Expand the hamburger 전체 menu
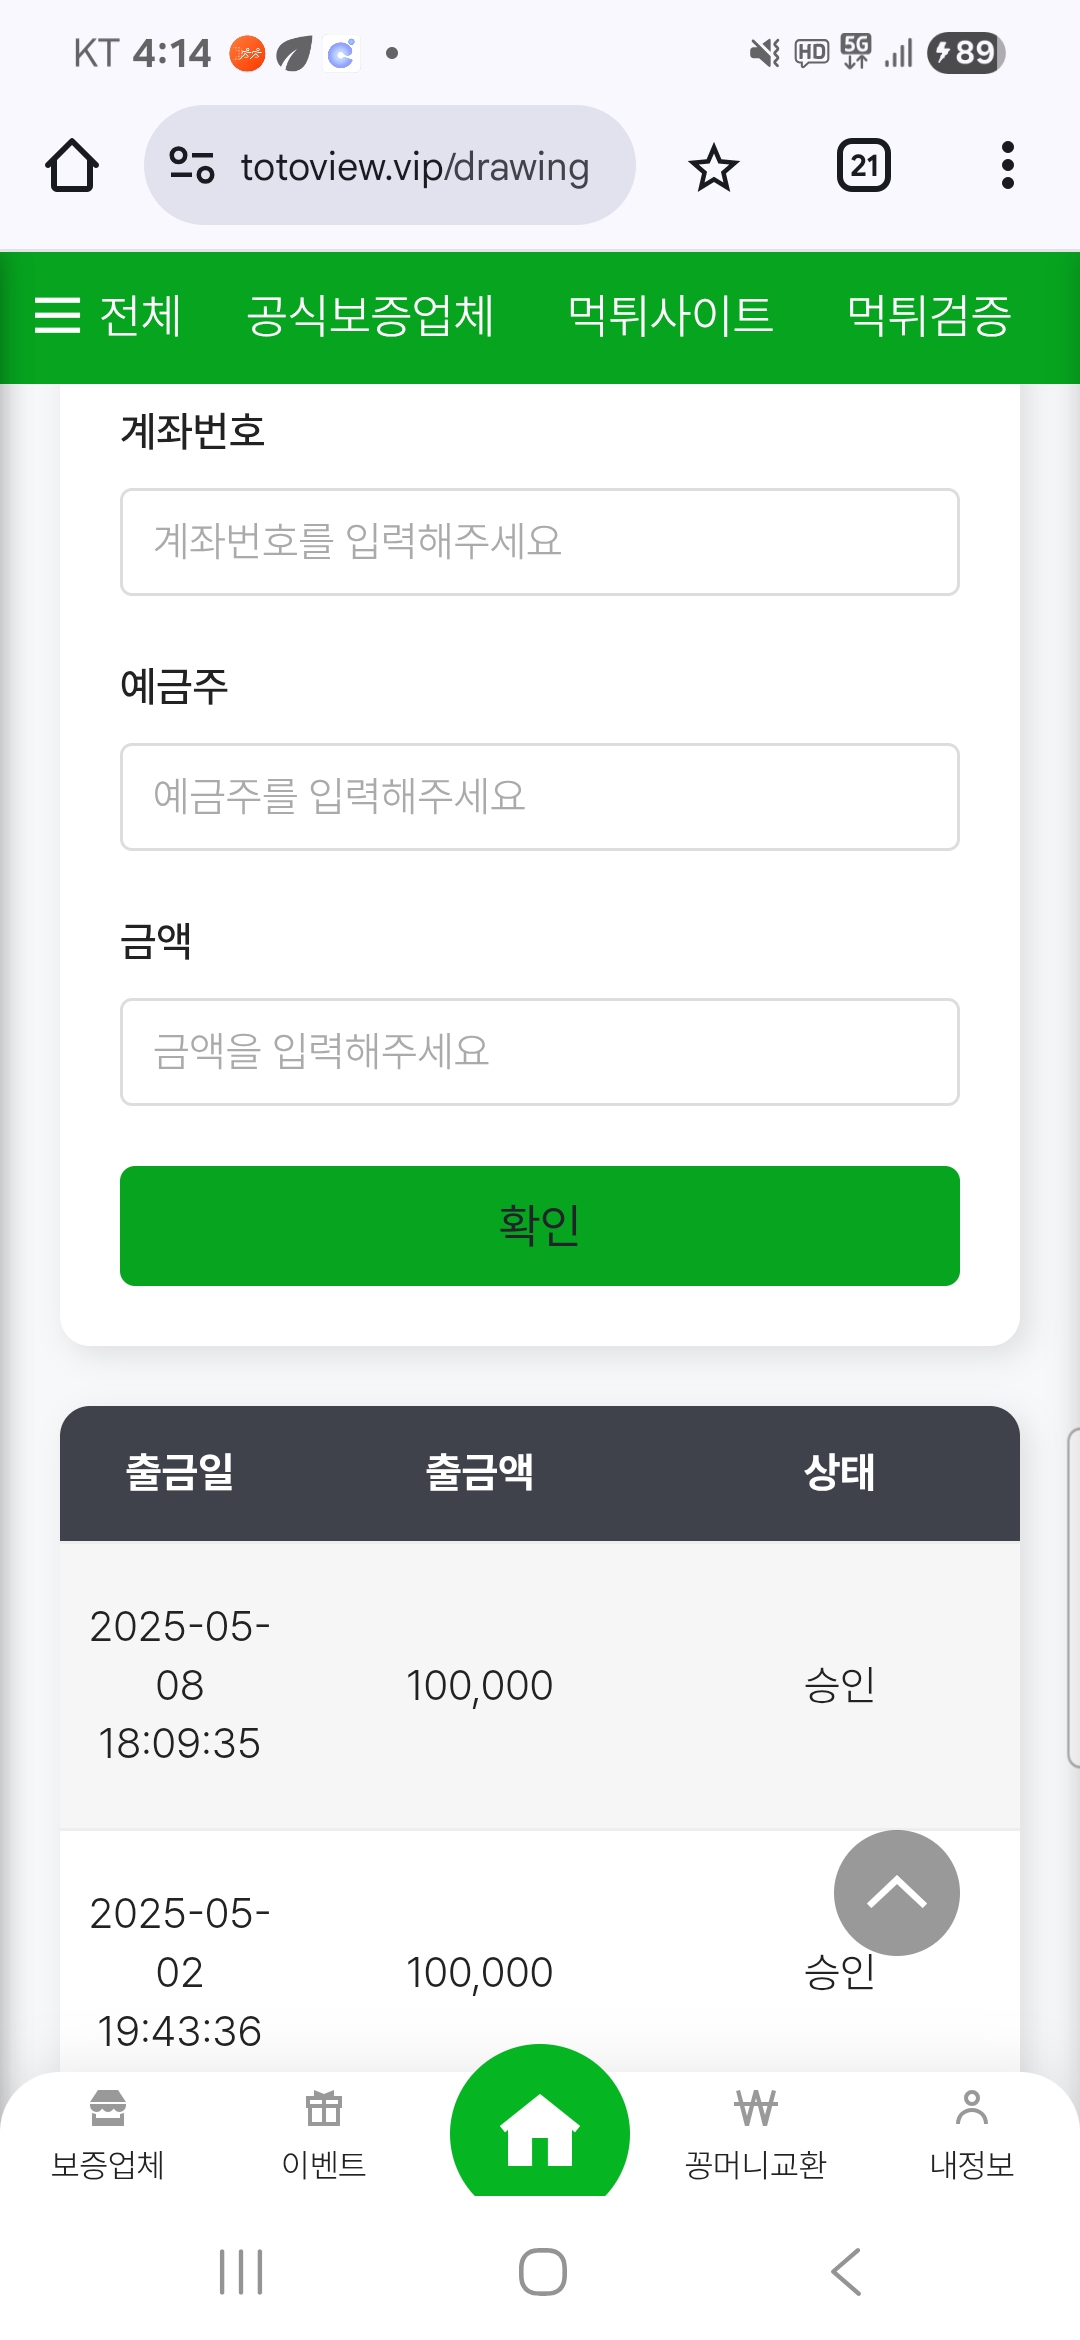Viewport: 1080px width, 2340px height. pos(107,316)
